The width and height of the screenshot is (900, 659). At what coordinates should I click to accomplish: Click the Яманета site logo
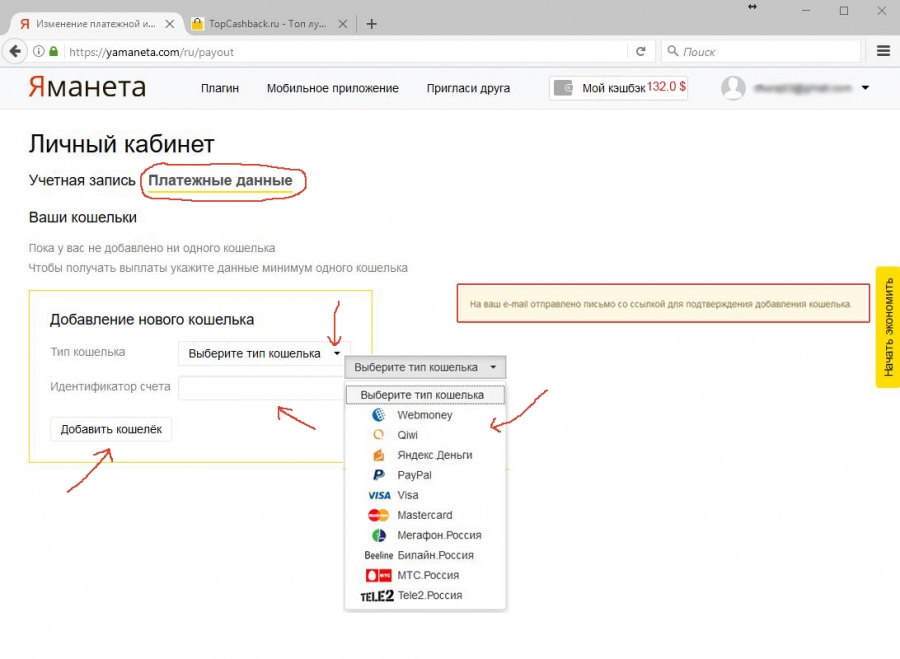click(87, 87)
